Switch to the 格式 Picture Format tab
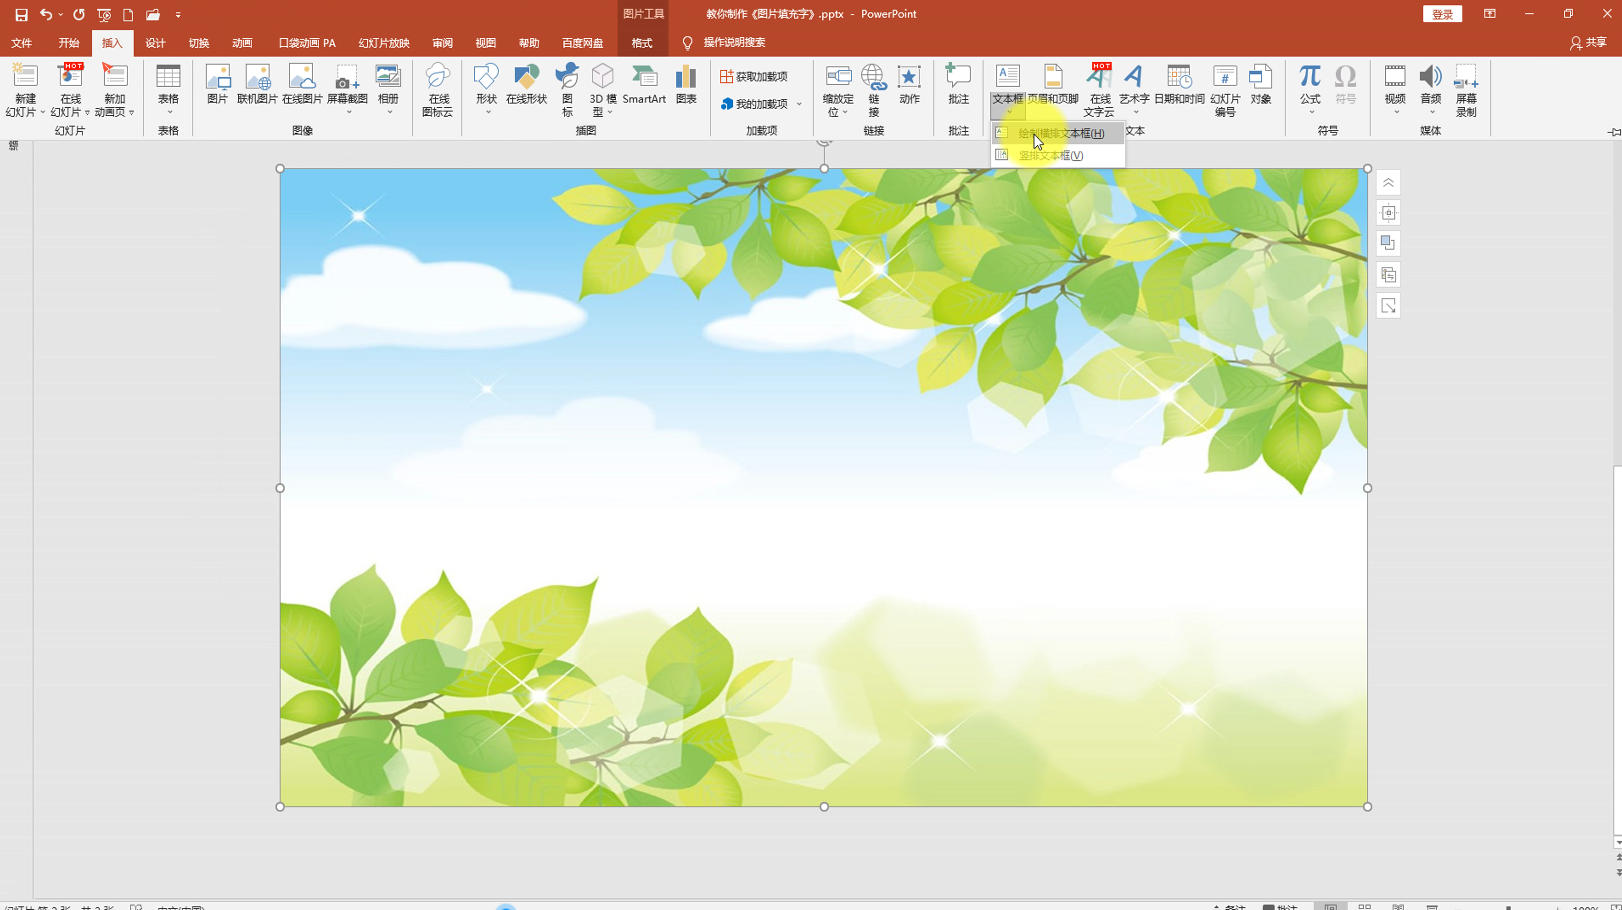This screenshot has height=910, width=1622. [642, 43]
